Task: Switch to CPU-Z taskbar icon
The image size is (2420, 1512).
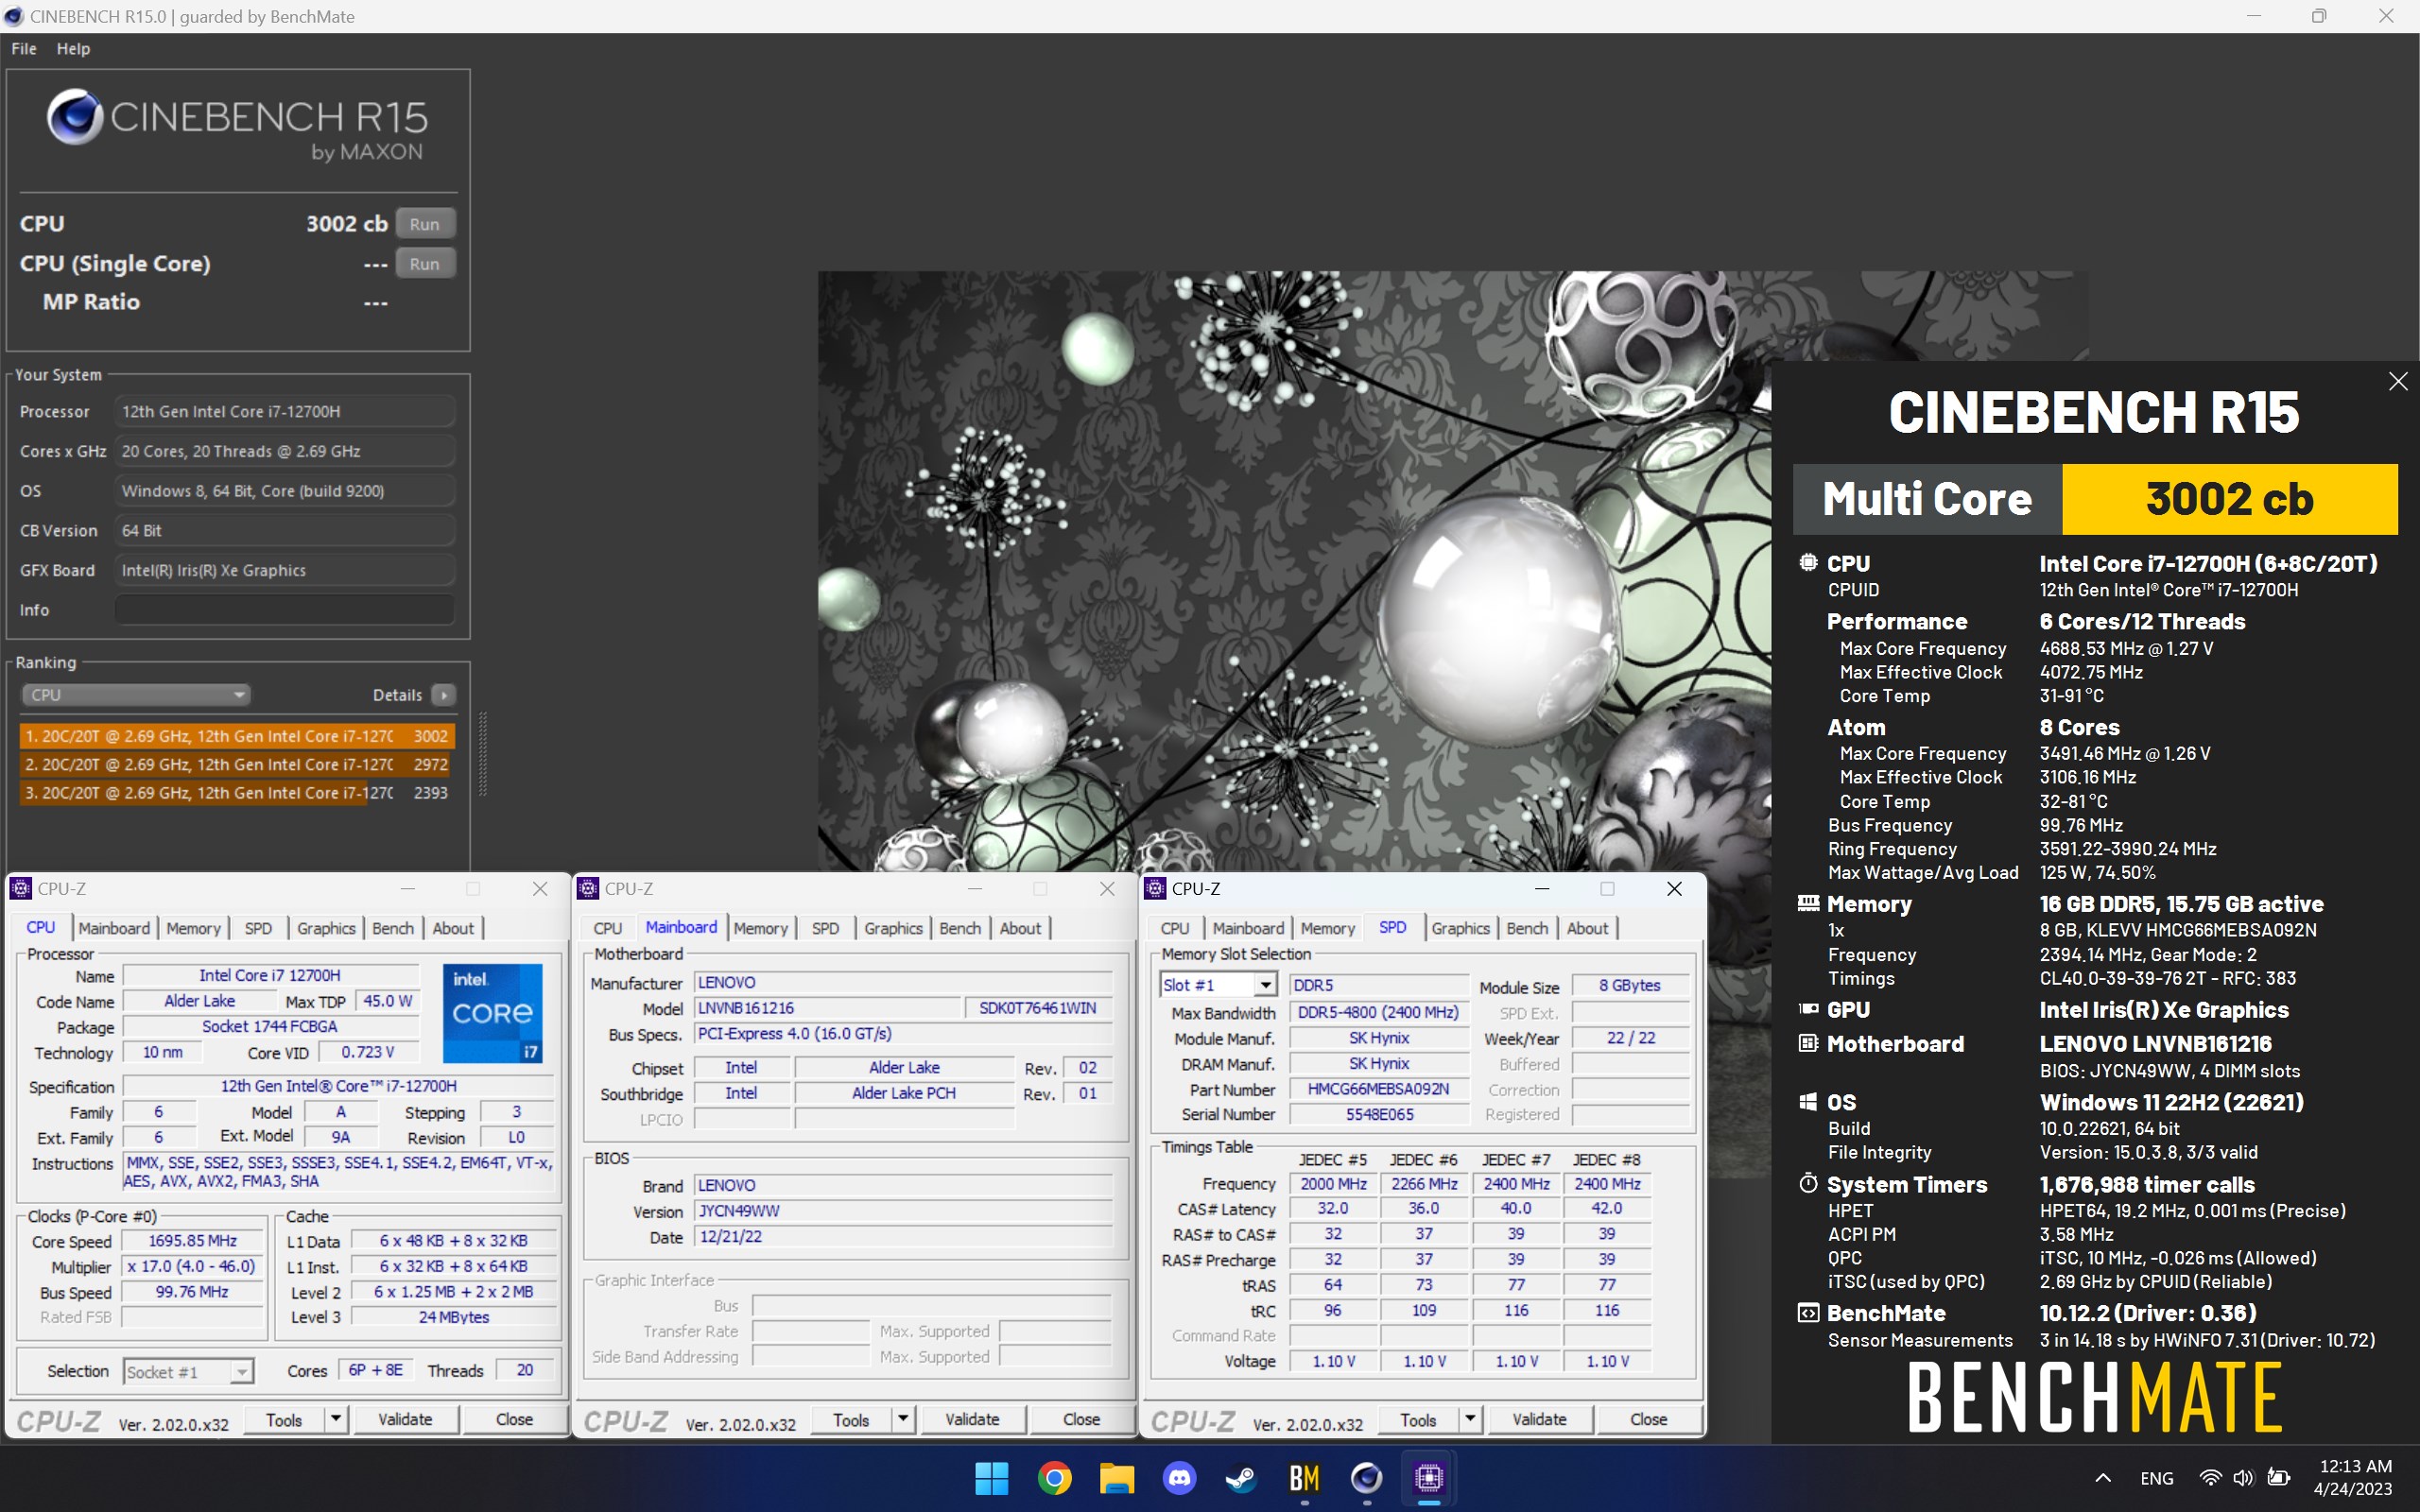Action: 1429,1477
